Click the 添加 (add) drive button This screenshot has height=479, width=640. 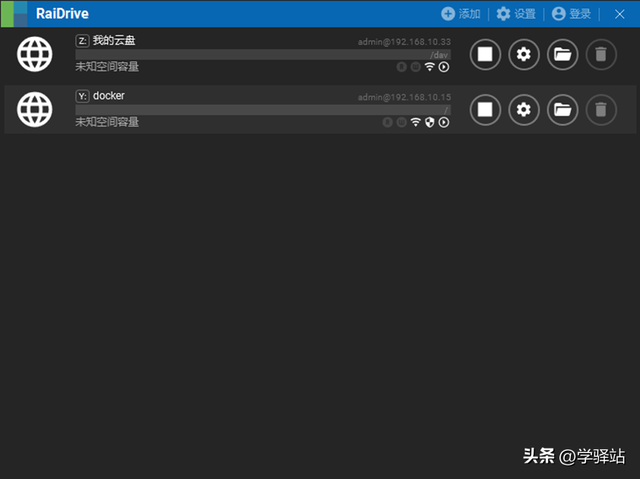461,14
